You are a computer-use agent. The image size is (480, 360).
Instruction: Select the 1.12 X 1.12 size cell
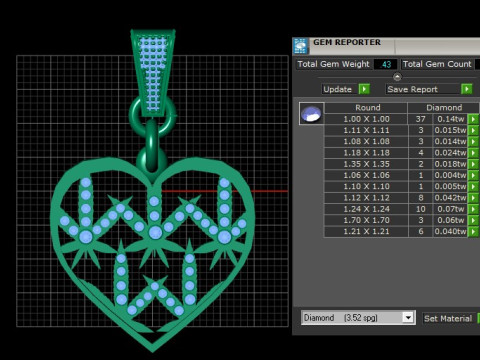click(x=366, y=198)
